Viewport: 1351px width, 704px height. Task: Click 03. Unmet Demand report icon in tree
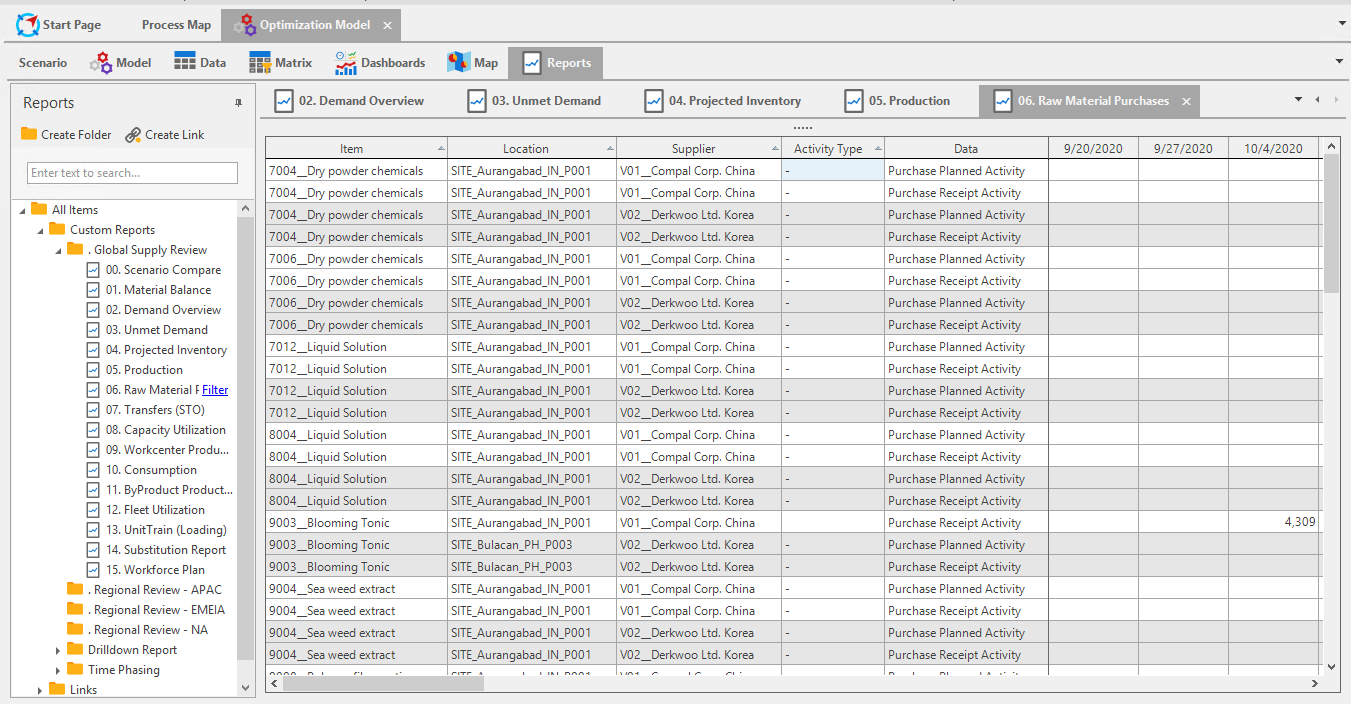click(94, 330)
